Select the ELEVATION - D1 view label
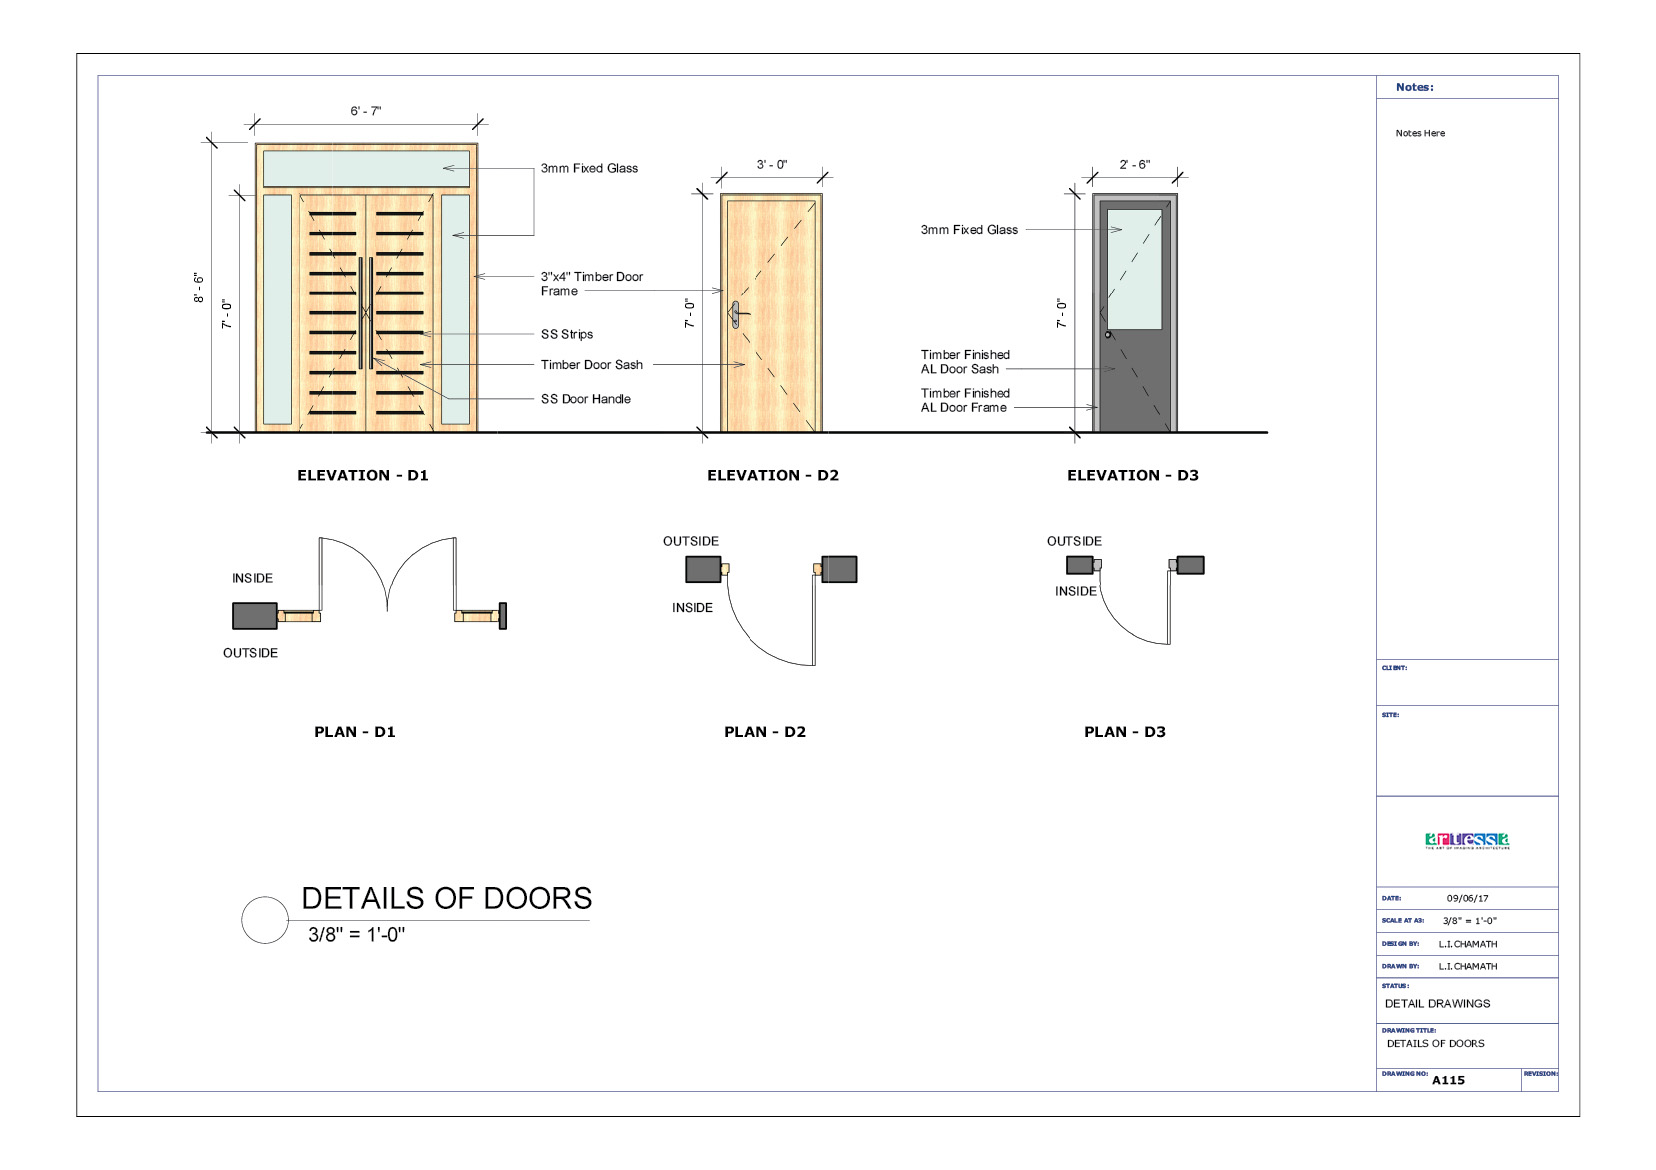The height and width of the screenshot is (1170, 1656). coord(362,476)
